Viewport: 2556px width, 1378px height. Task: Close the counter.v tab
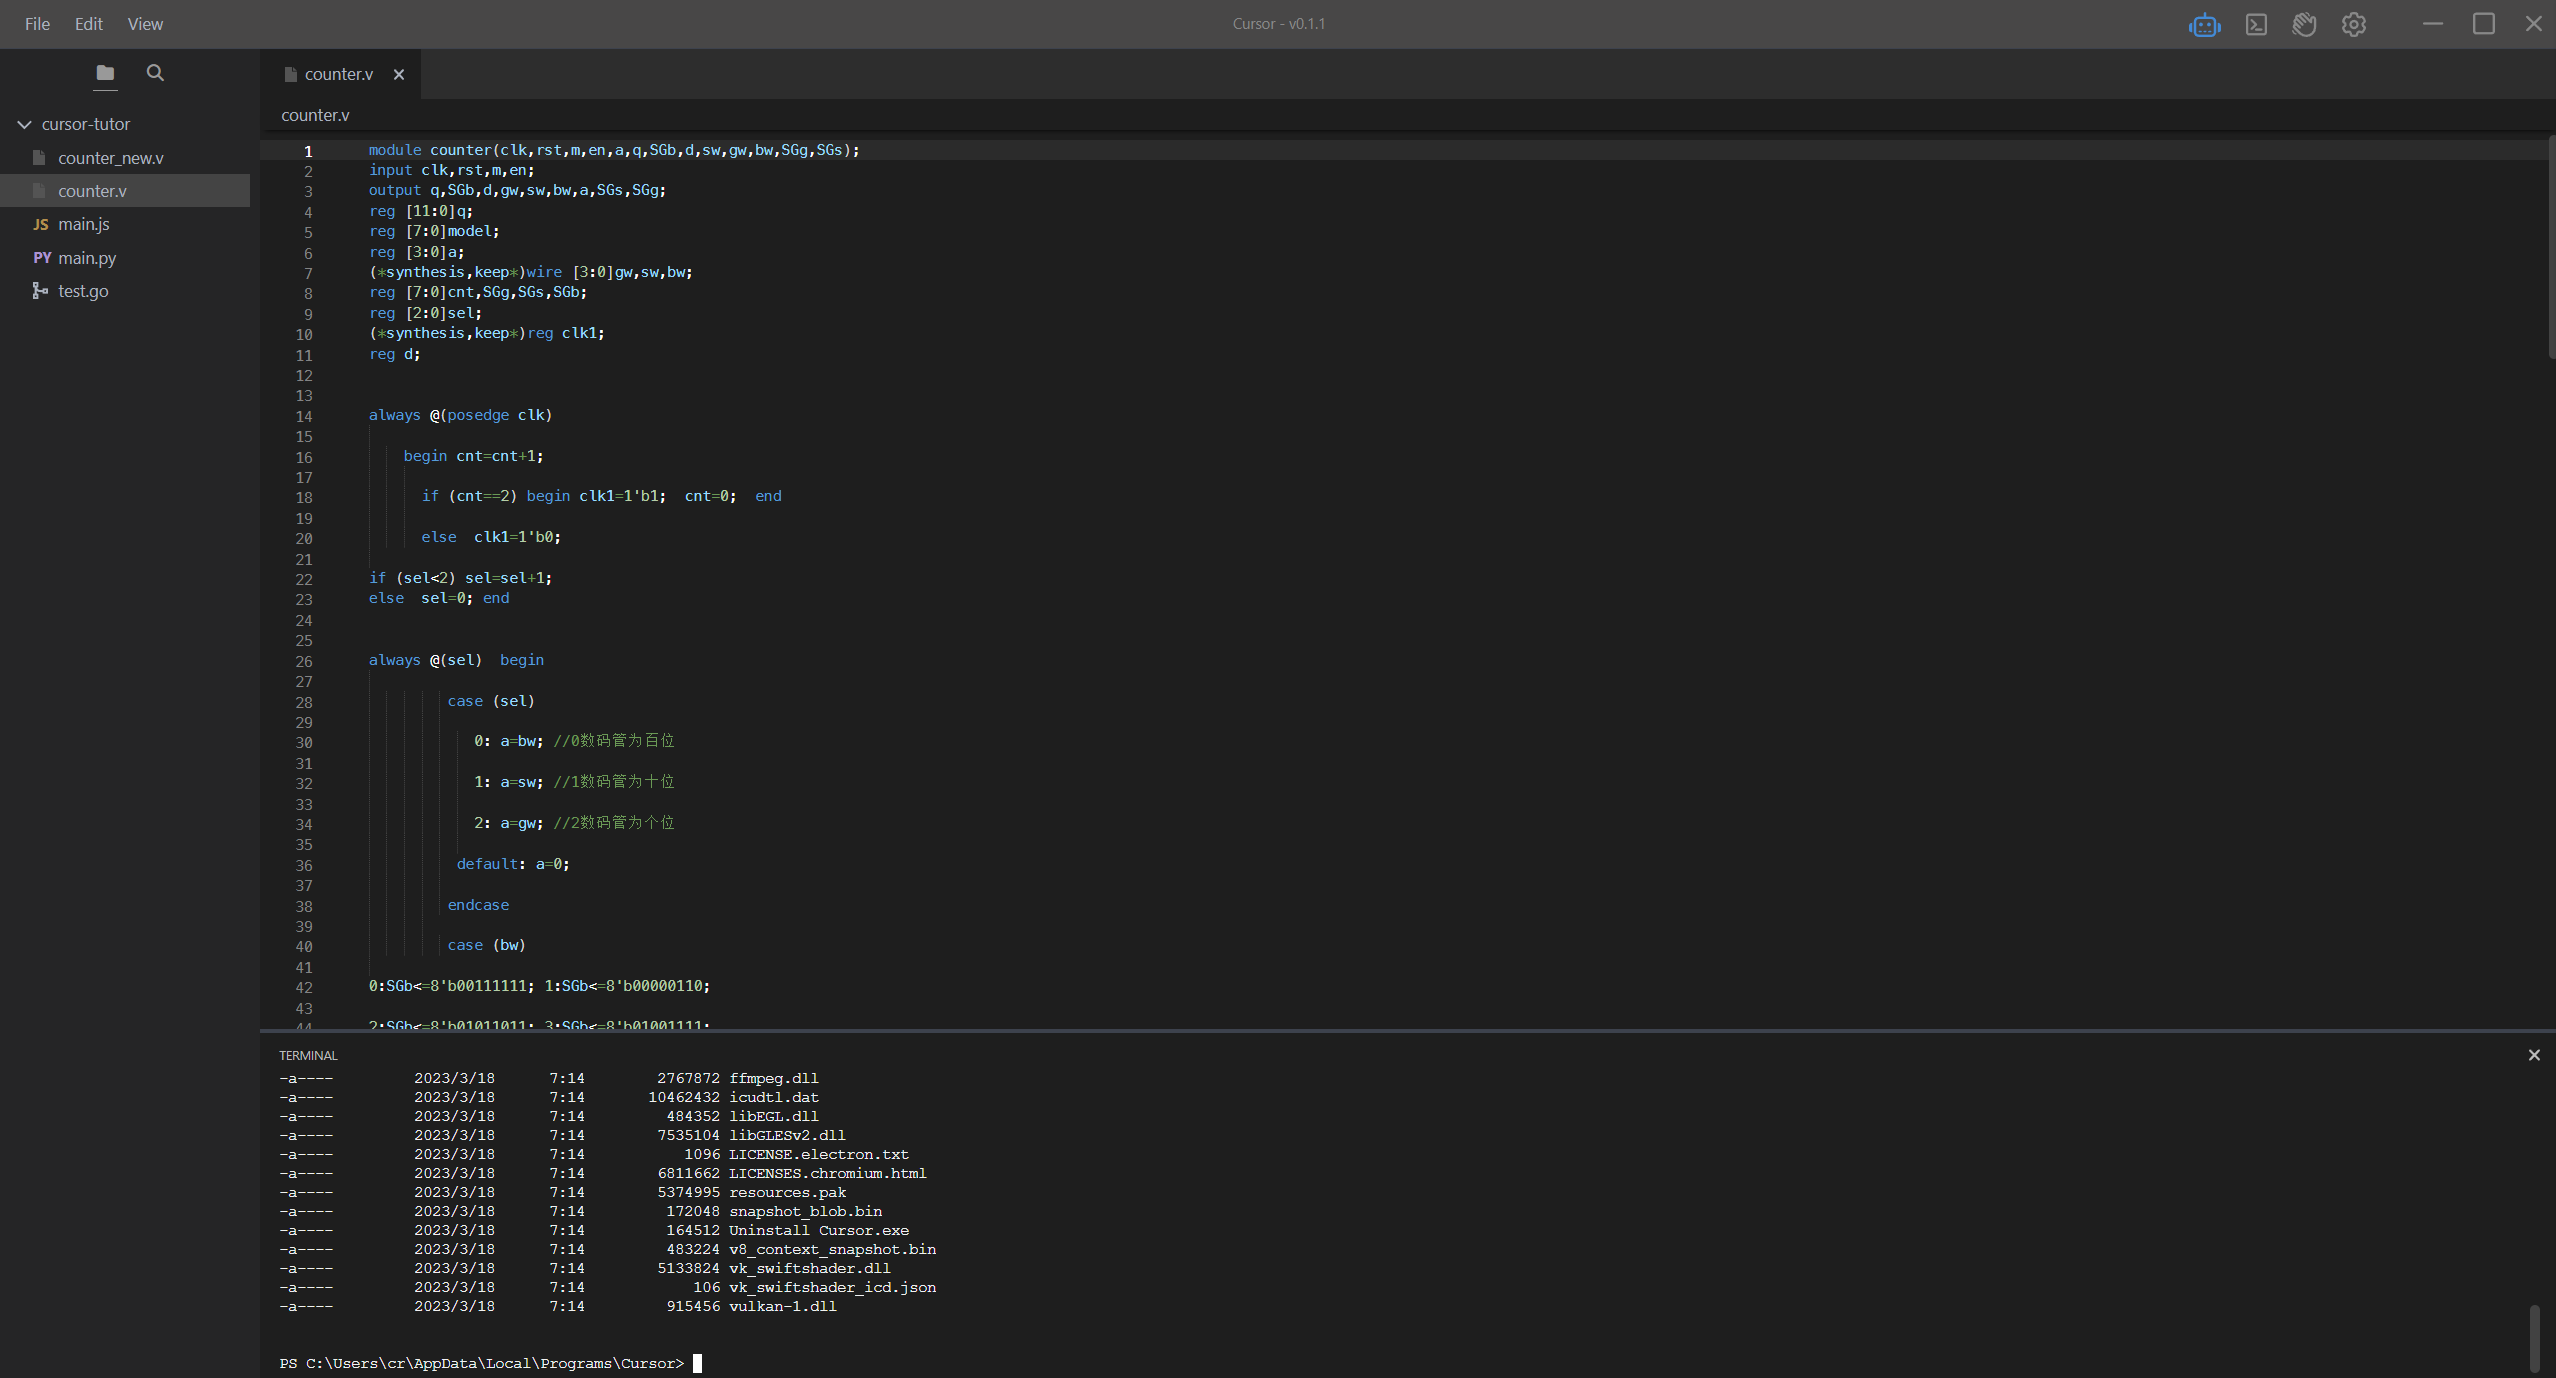[399, 75]
